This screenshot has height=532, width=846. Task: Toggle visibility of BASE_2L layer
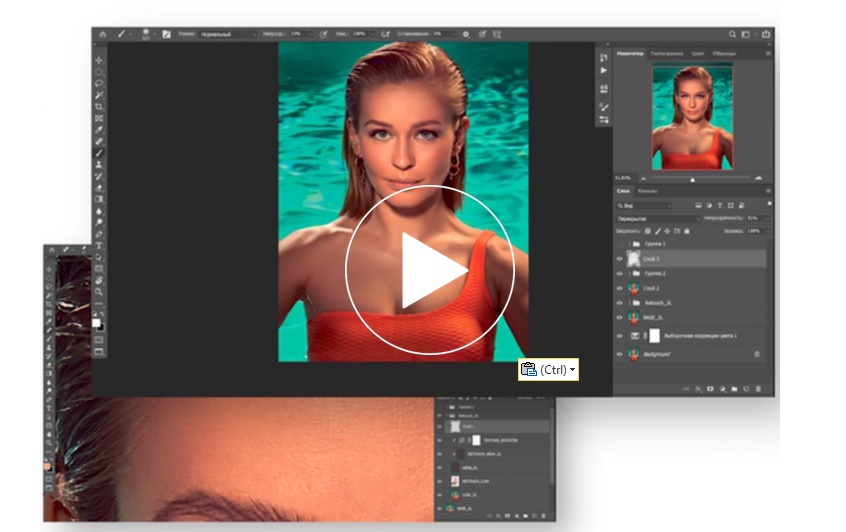(620, 316)
